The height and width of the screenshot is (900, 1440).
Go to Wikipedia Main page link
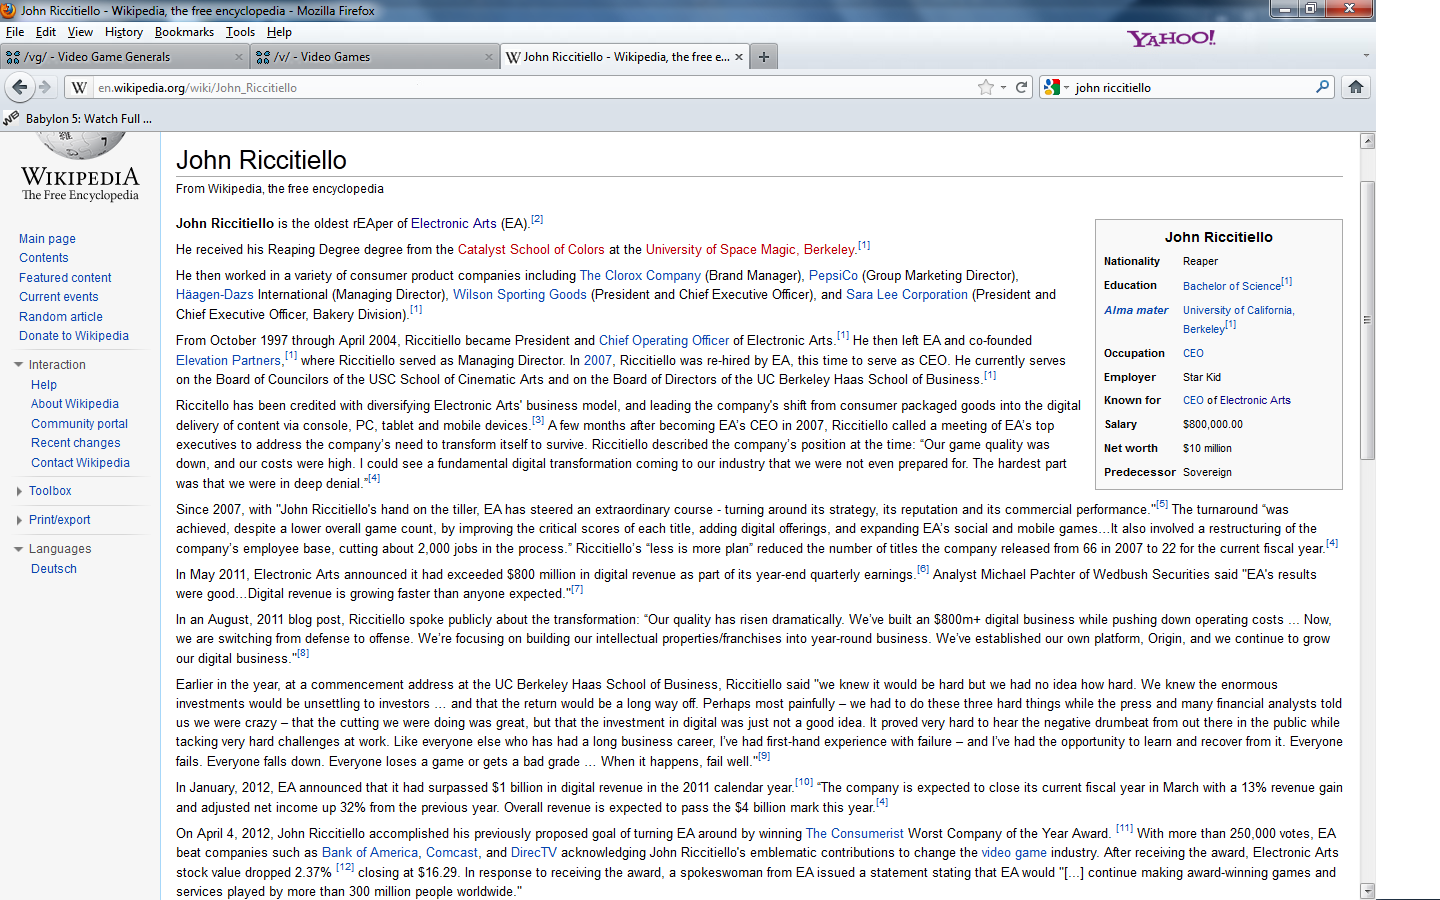point(47,239)
